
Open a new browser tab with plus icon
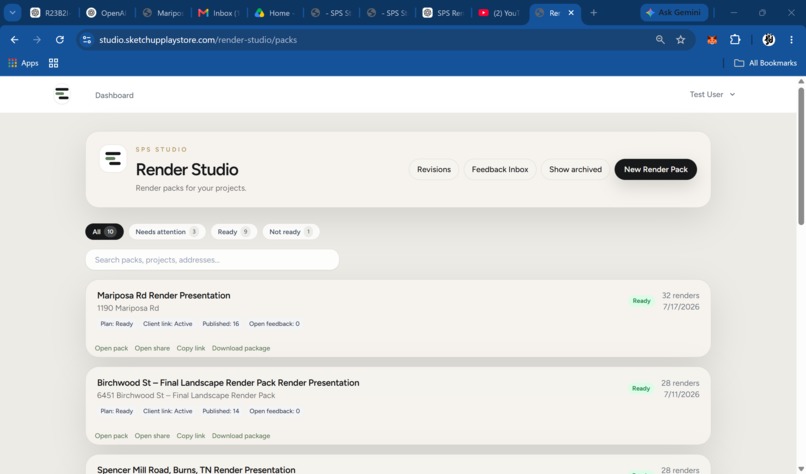[594, 13]
